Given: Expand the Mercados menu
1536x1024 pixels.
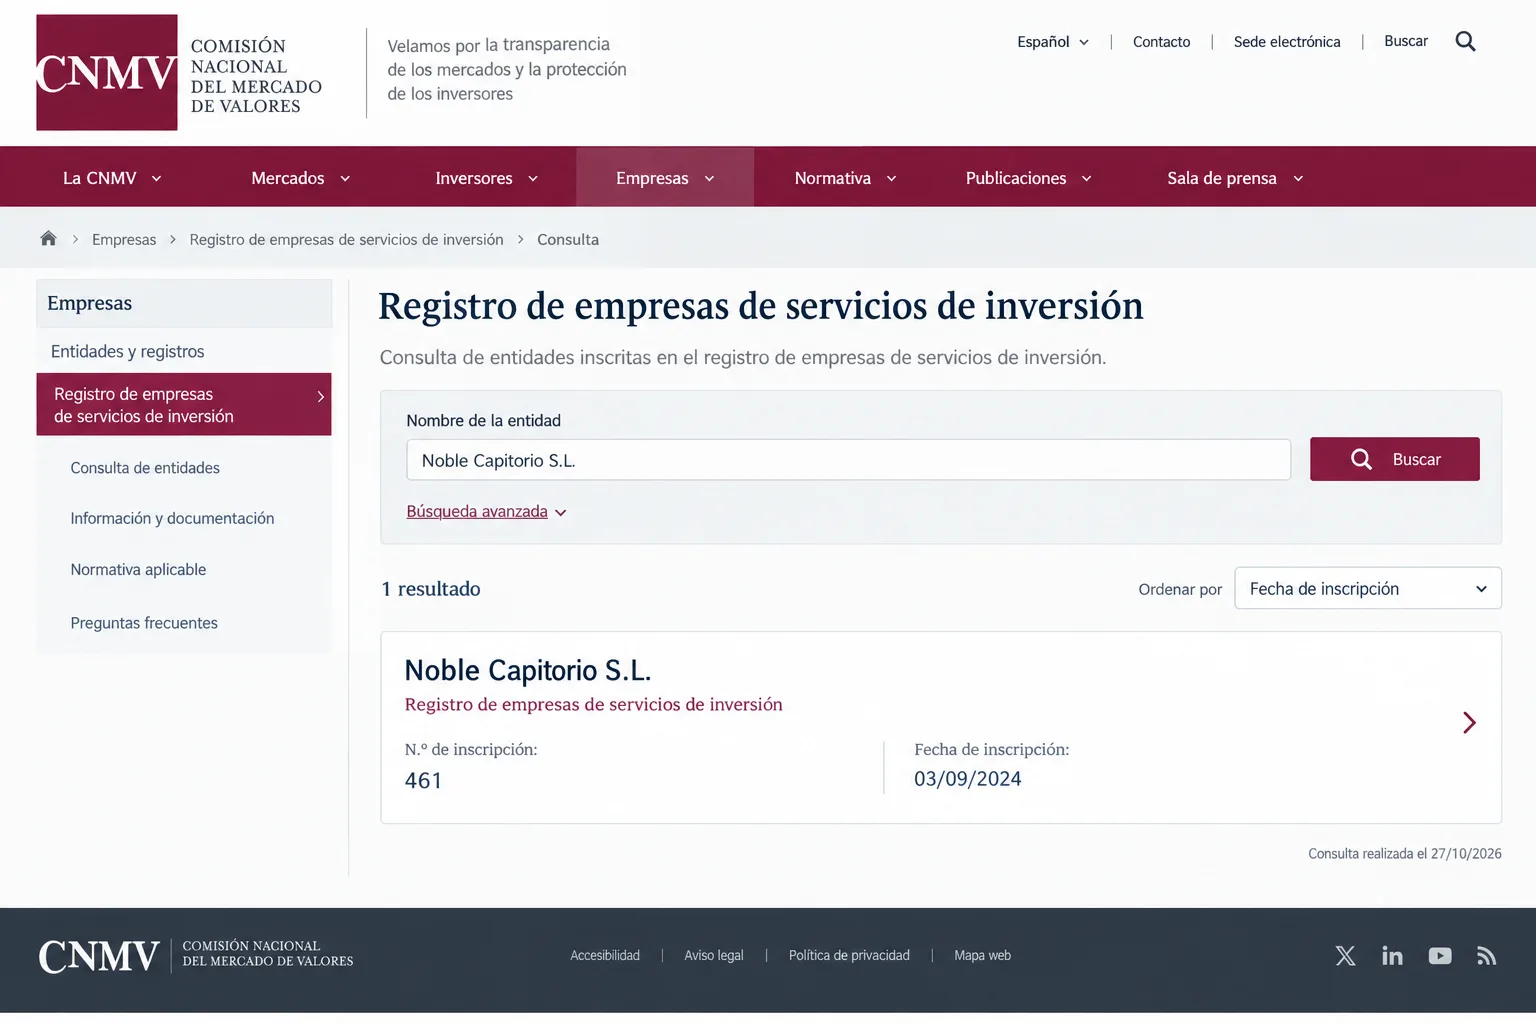Looking at the screenshot, I should (301, 178).
